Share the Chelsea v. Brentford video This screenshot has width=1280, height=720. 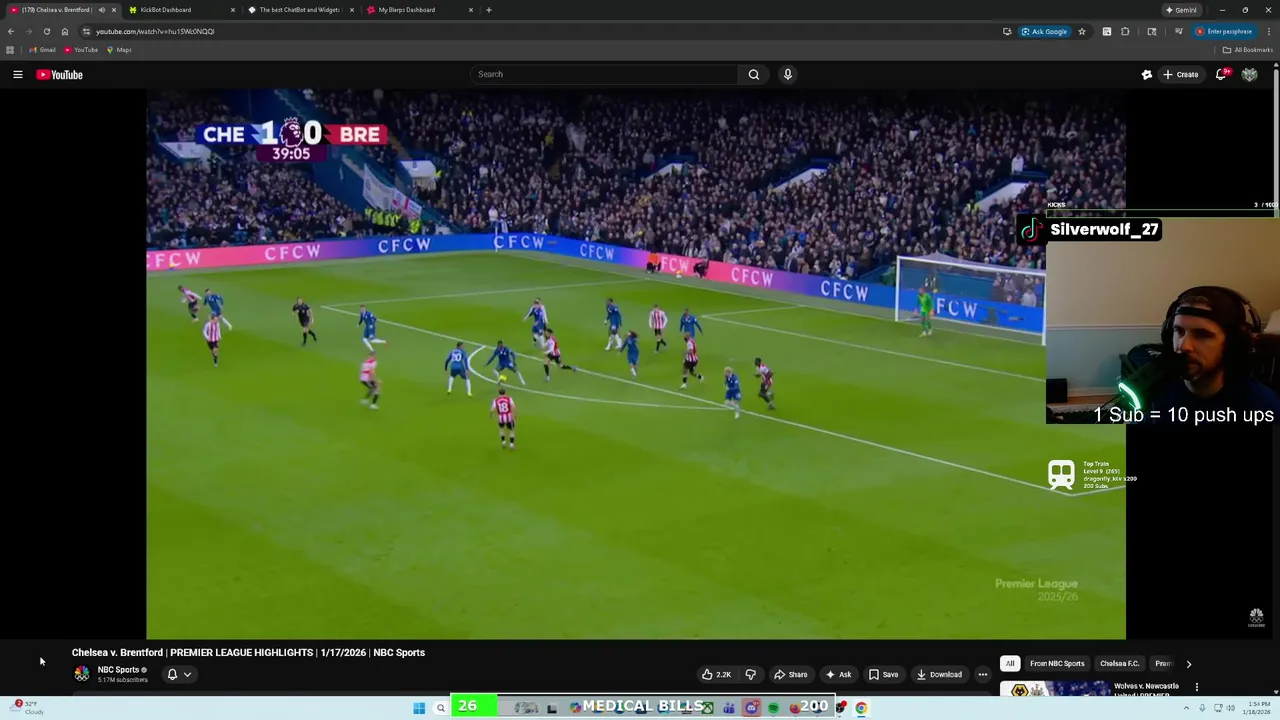(x=791, y=674)
